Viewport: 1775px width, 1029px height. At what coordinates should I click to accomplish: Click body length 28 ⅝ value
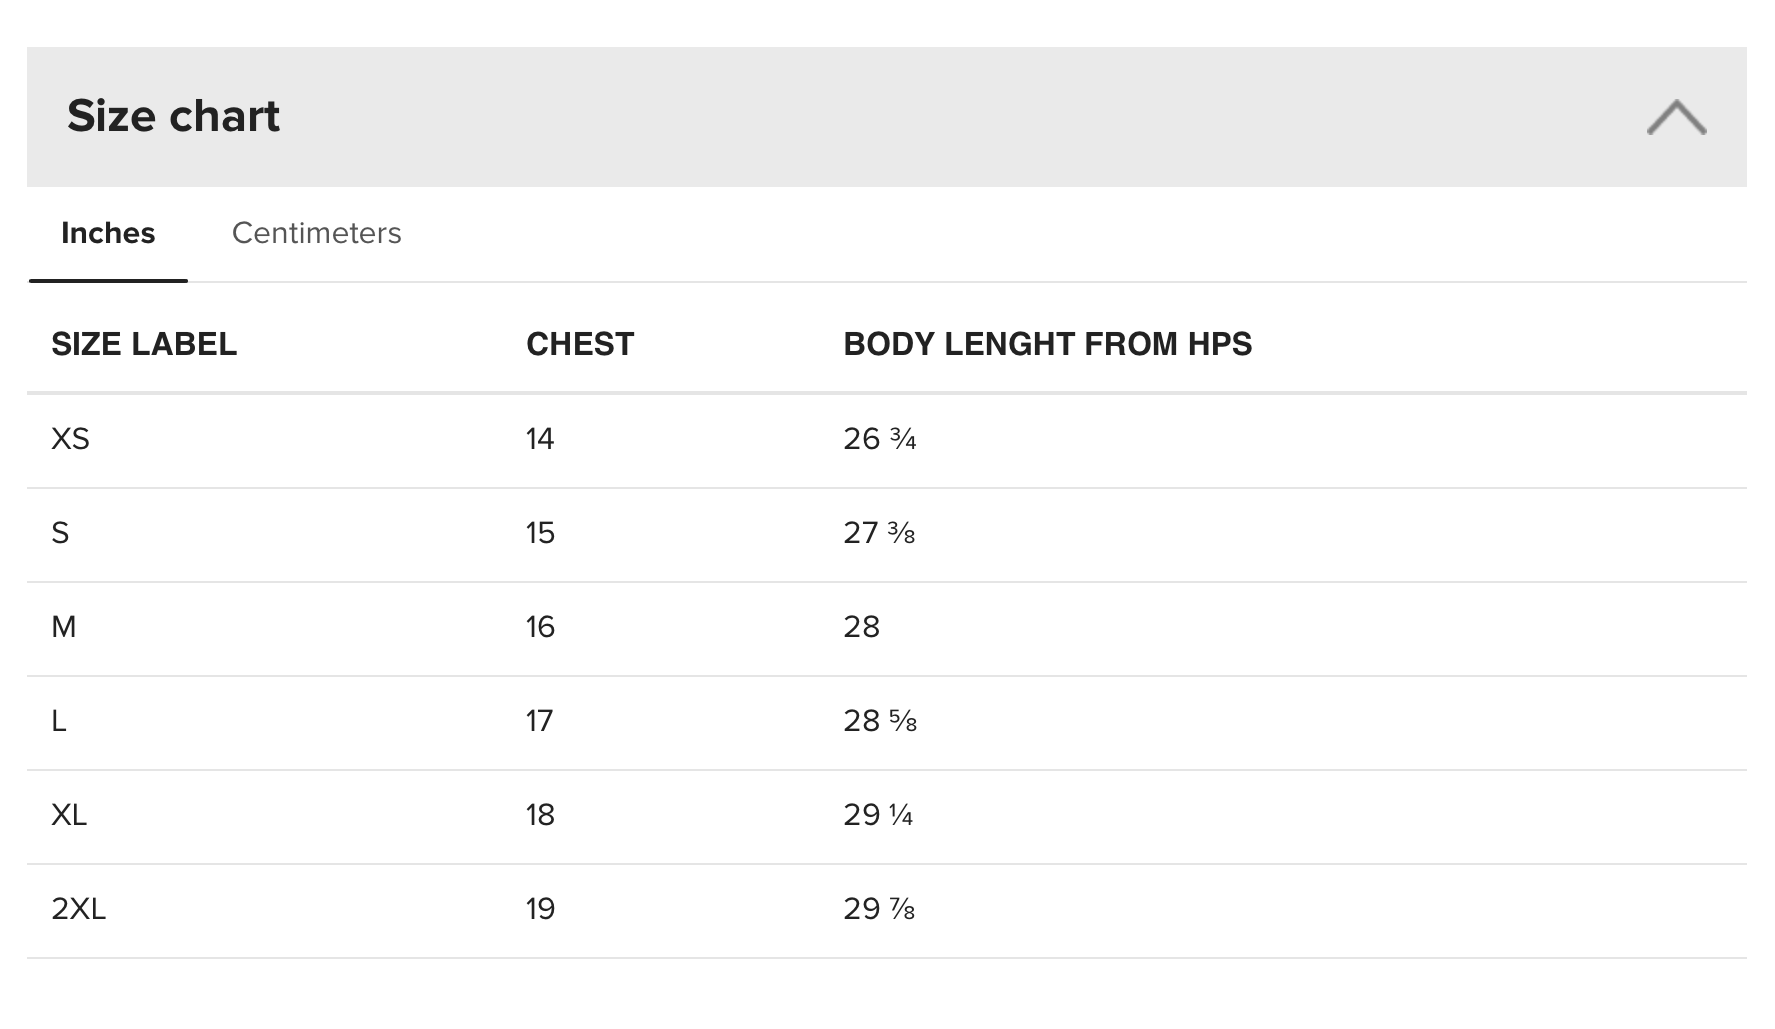880,721
